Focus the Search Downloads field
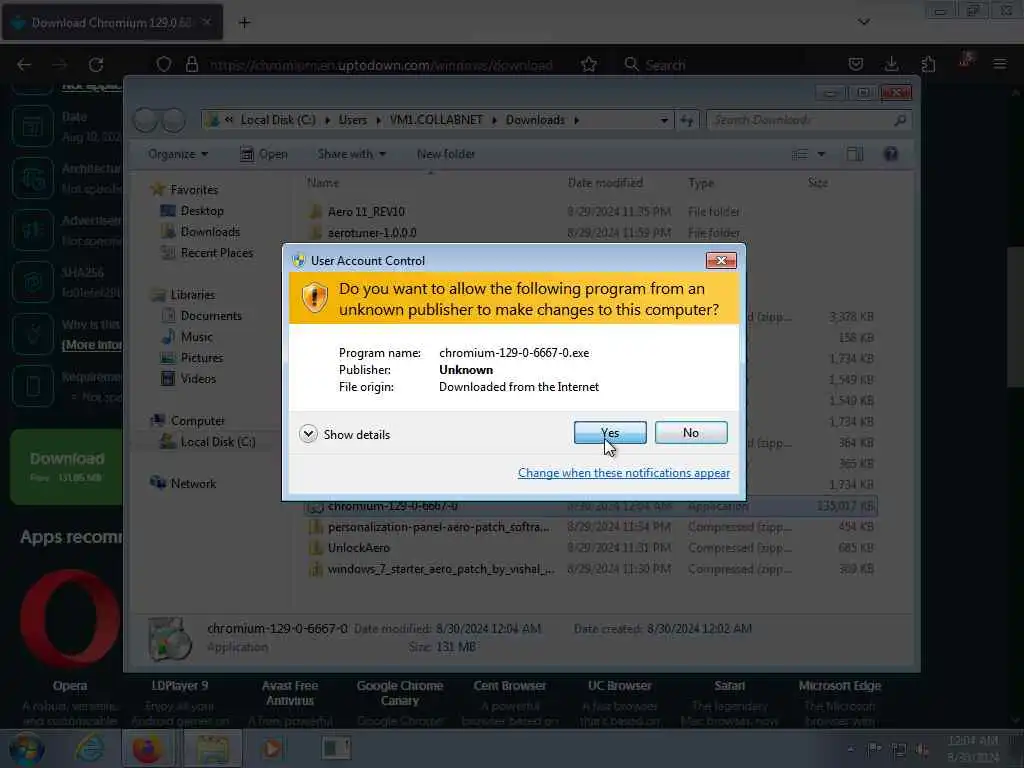The image size is (1024, 768). pos(808,120)
